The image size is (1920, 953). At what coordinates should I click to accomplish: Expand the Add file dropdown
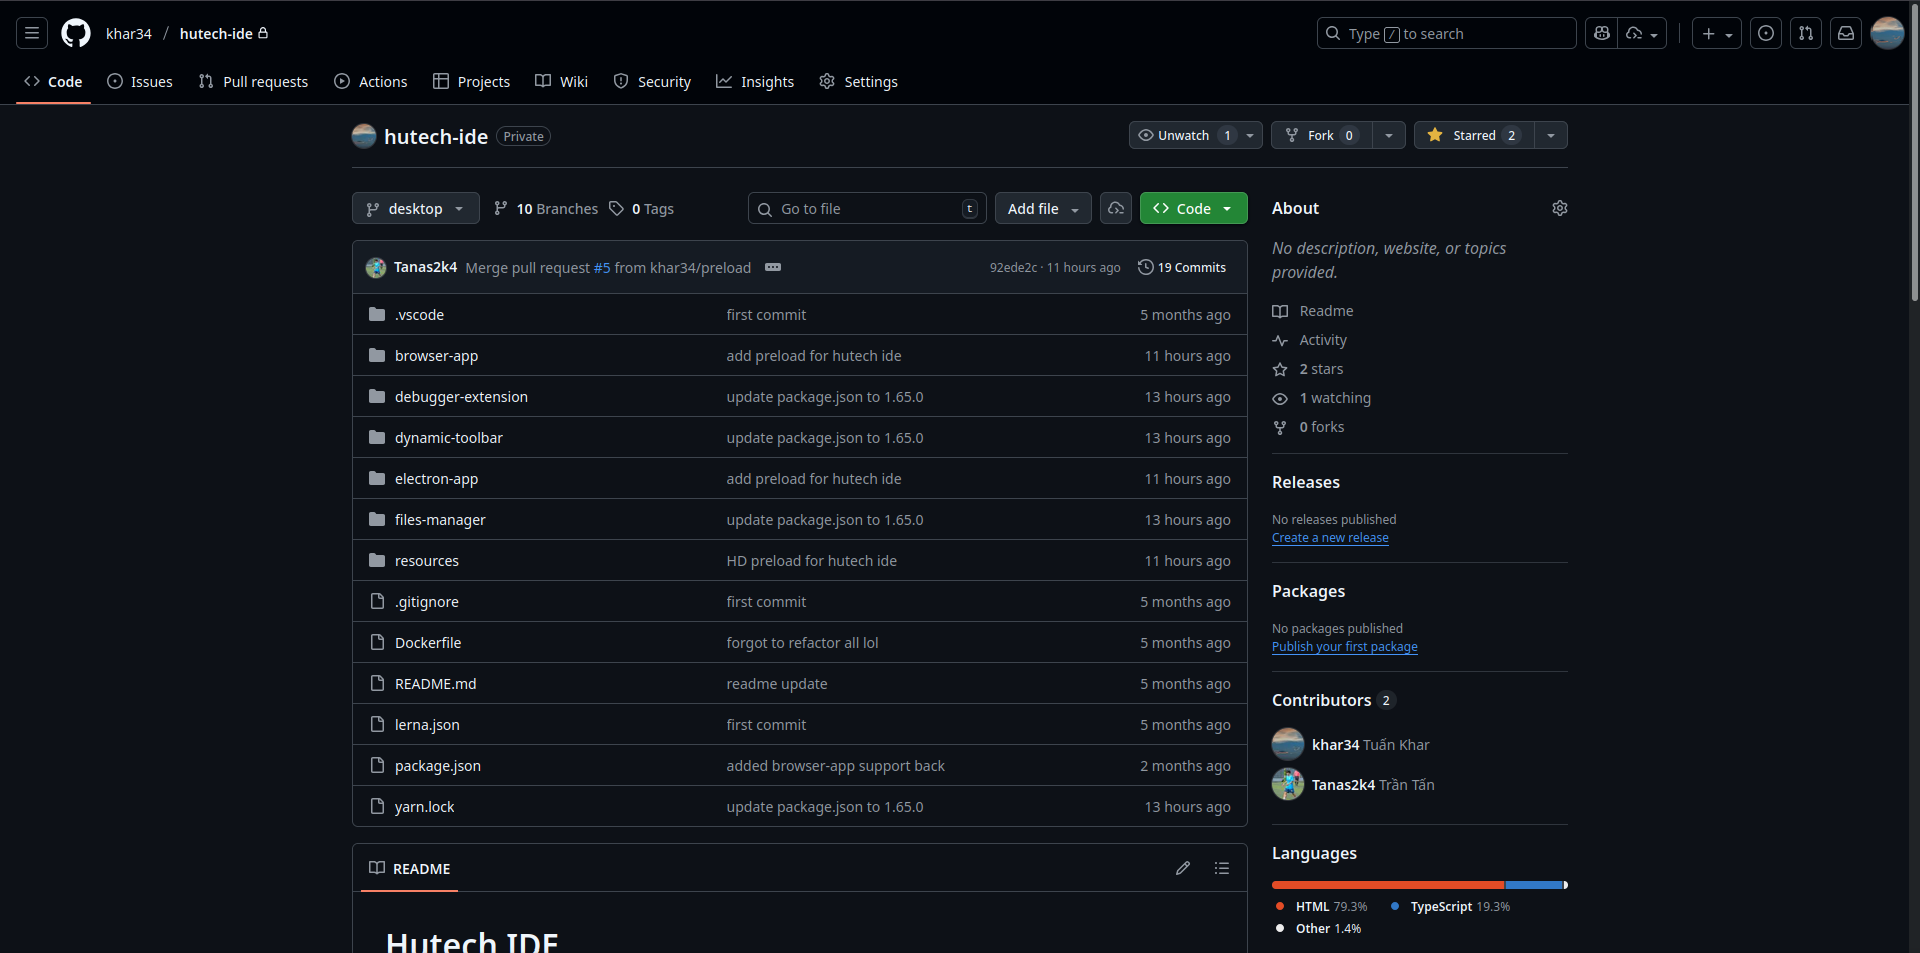point(1043,208)
